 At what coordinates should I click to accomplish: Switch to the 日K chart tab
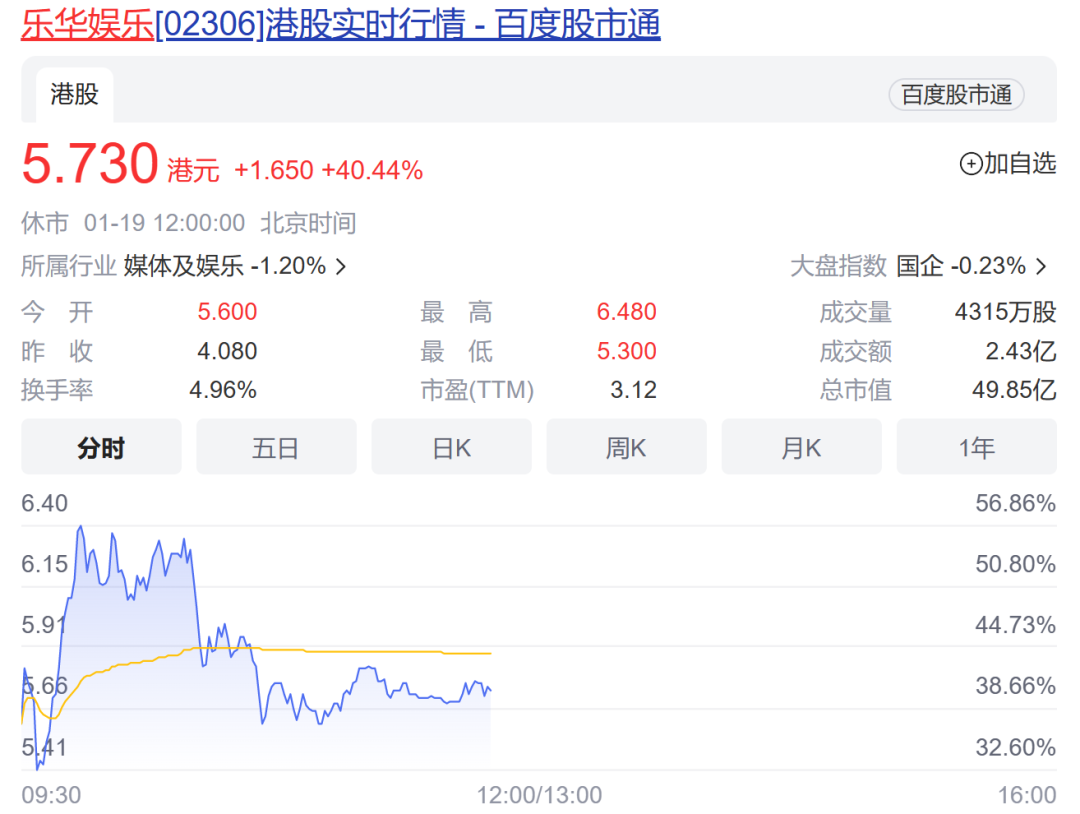pyautogui.click(x=451, y=447)
